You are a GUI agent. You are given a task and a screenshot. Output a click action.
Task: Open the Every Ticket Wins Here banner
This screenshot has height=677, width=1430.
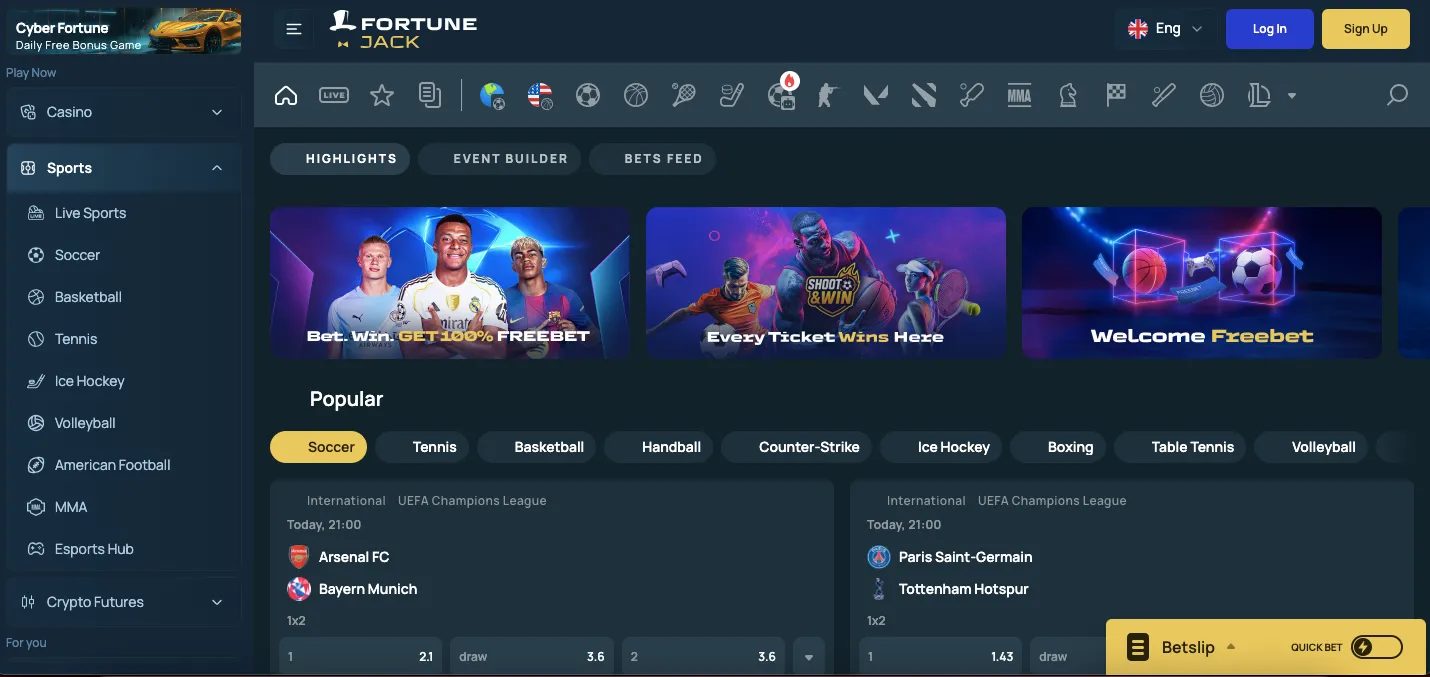point(826,283)
